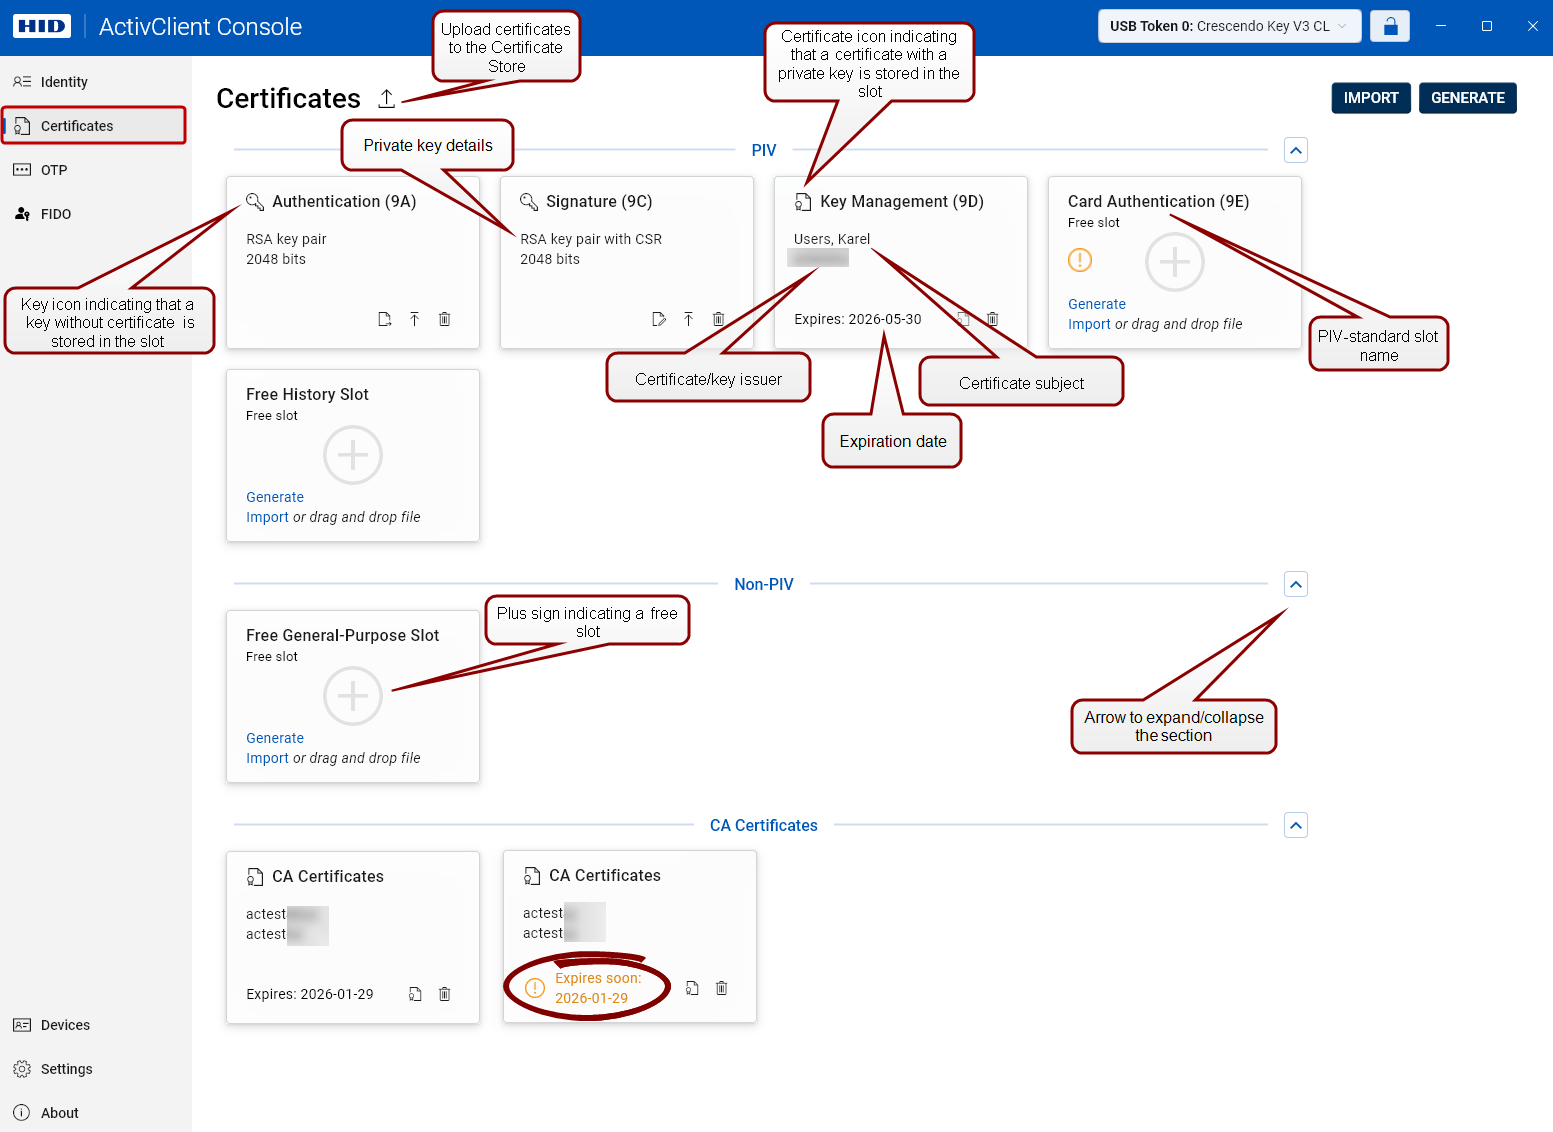Screen dimensions: 1553x1132
Task: Collapse the CA Certificates section
Action: pyautogui.click(x=1296, y=825)
